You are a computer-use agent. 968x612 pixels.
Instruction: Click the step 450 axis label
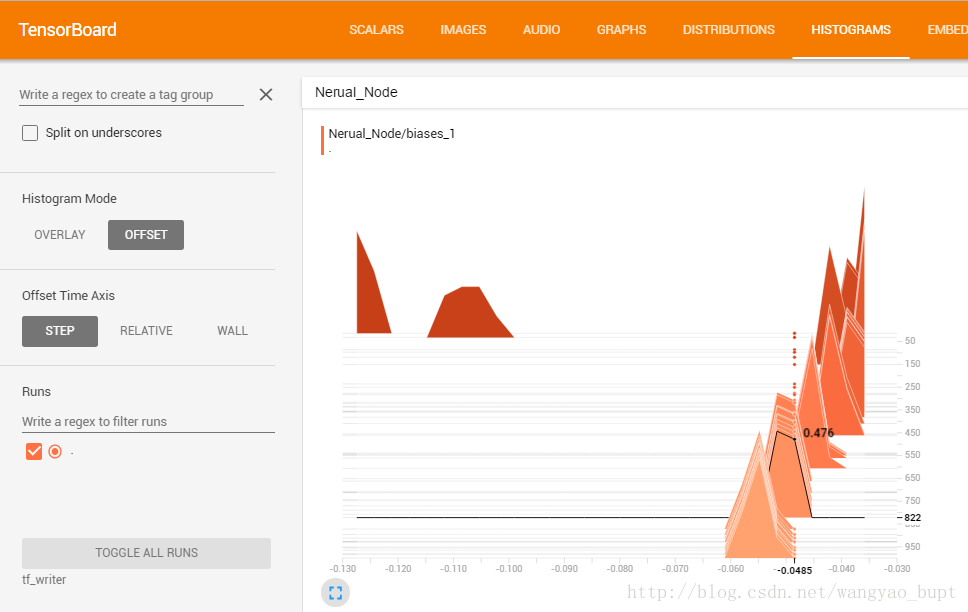912,432
